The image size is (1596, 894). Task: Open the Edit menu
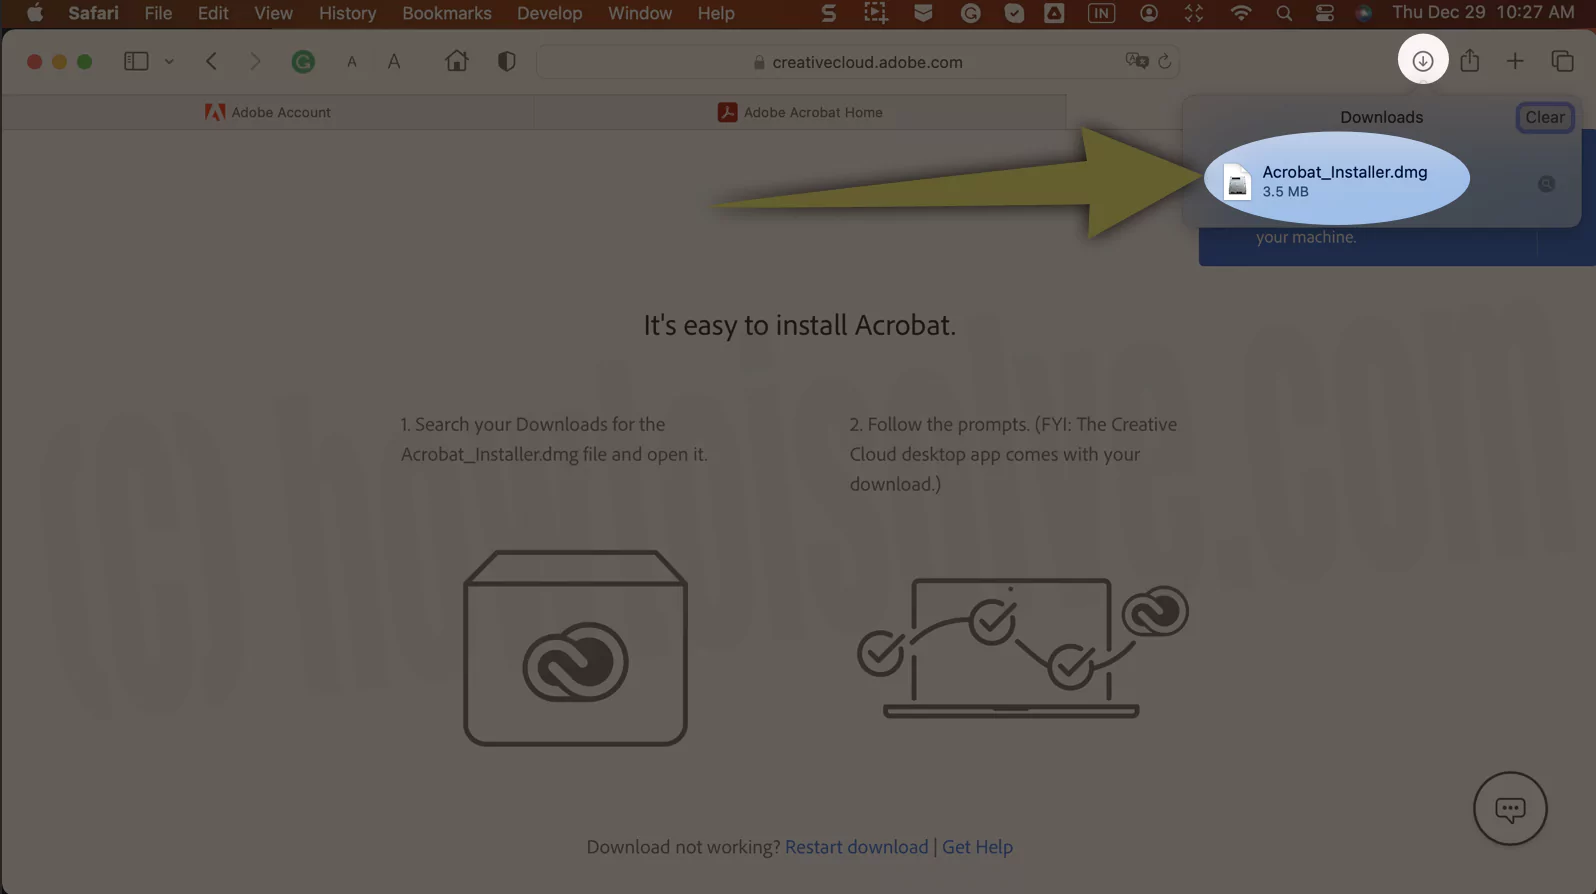click(x=213, y=13)
